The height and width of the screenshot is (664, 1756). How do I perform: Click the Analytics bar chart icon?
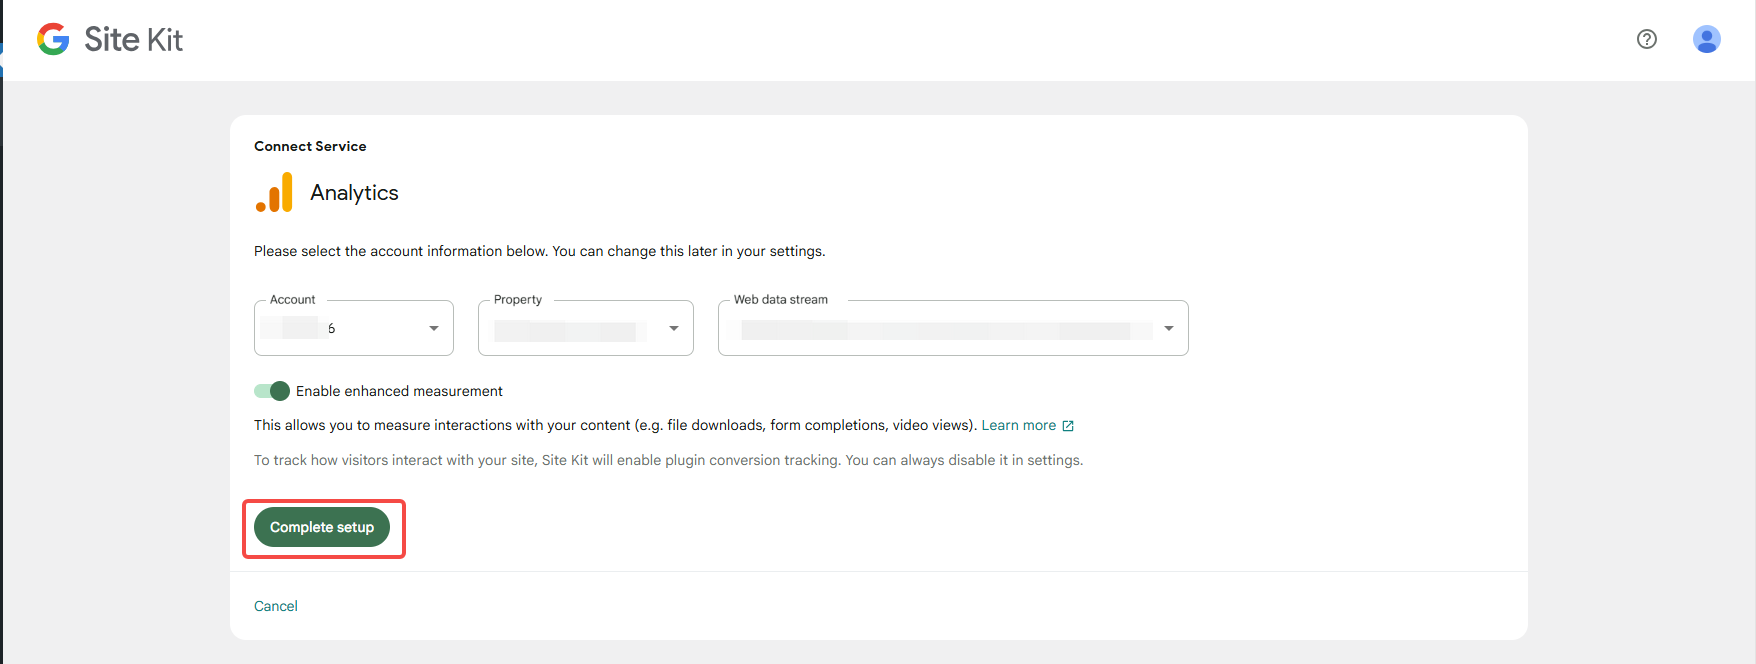274,192
